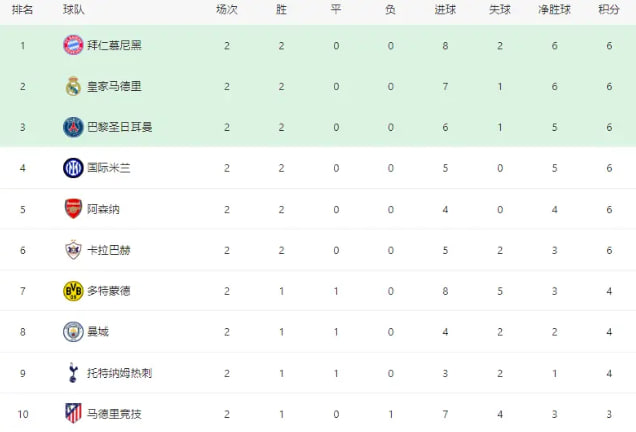
Task: Click the Borussia Dortmund BVB logo
Action: point(73,290)
